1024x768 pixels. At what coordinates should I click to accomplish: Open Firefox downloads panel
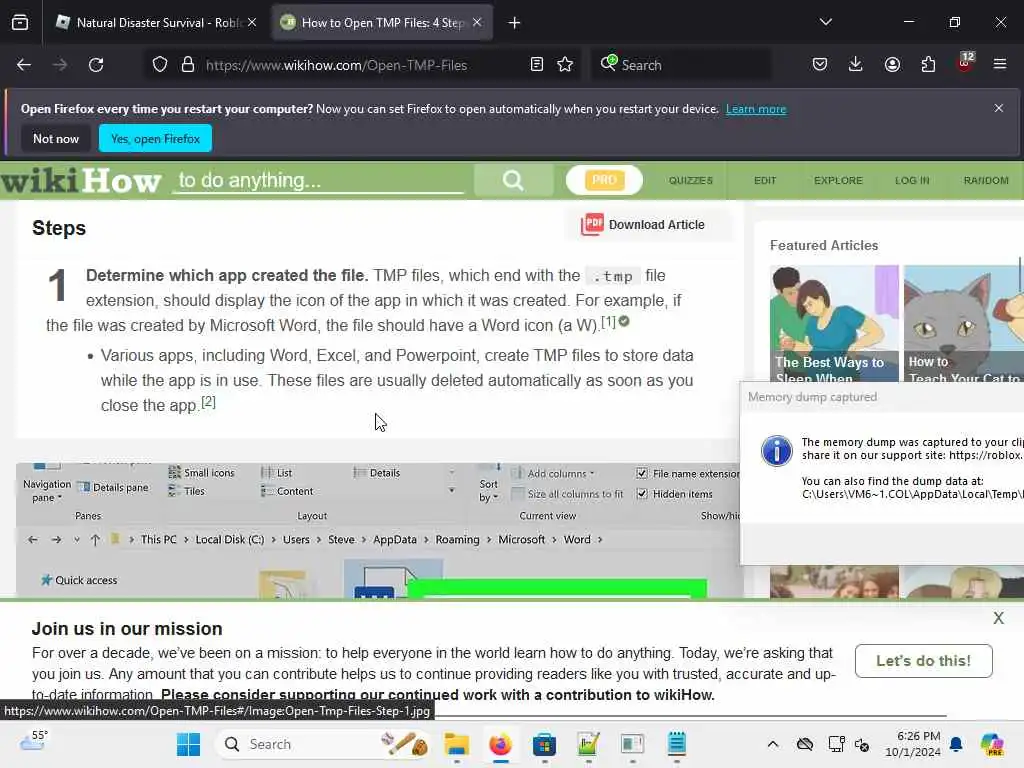pos(856,65)
